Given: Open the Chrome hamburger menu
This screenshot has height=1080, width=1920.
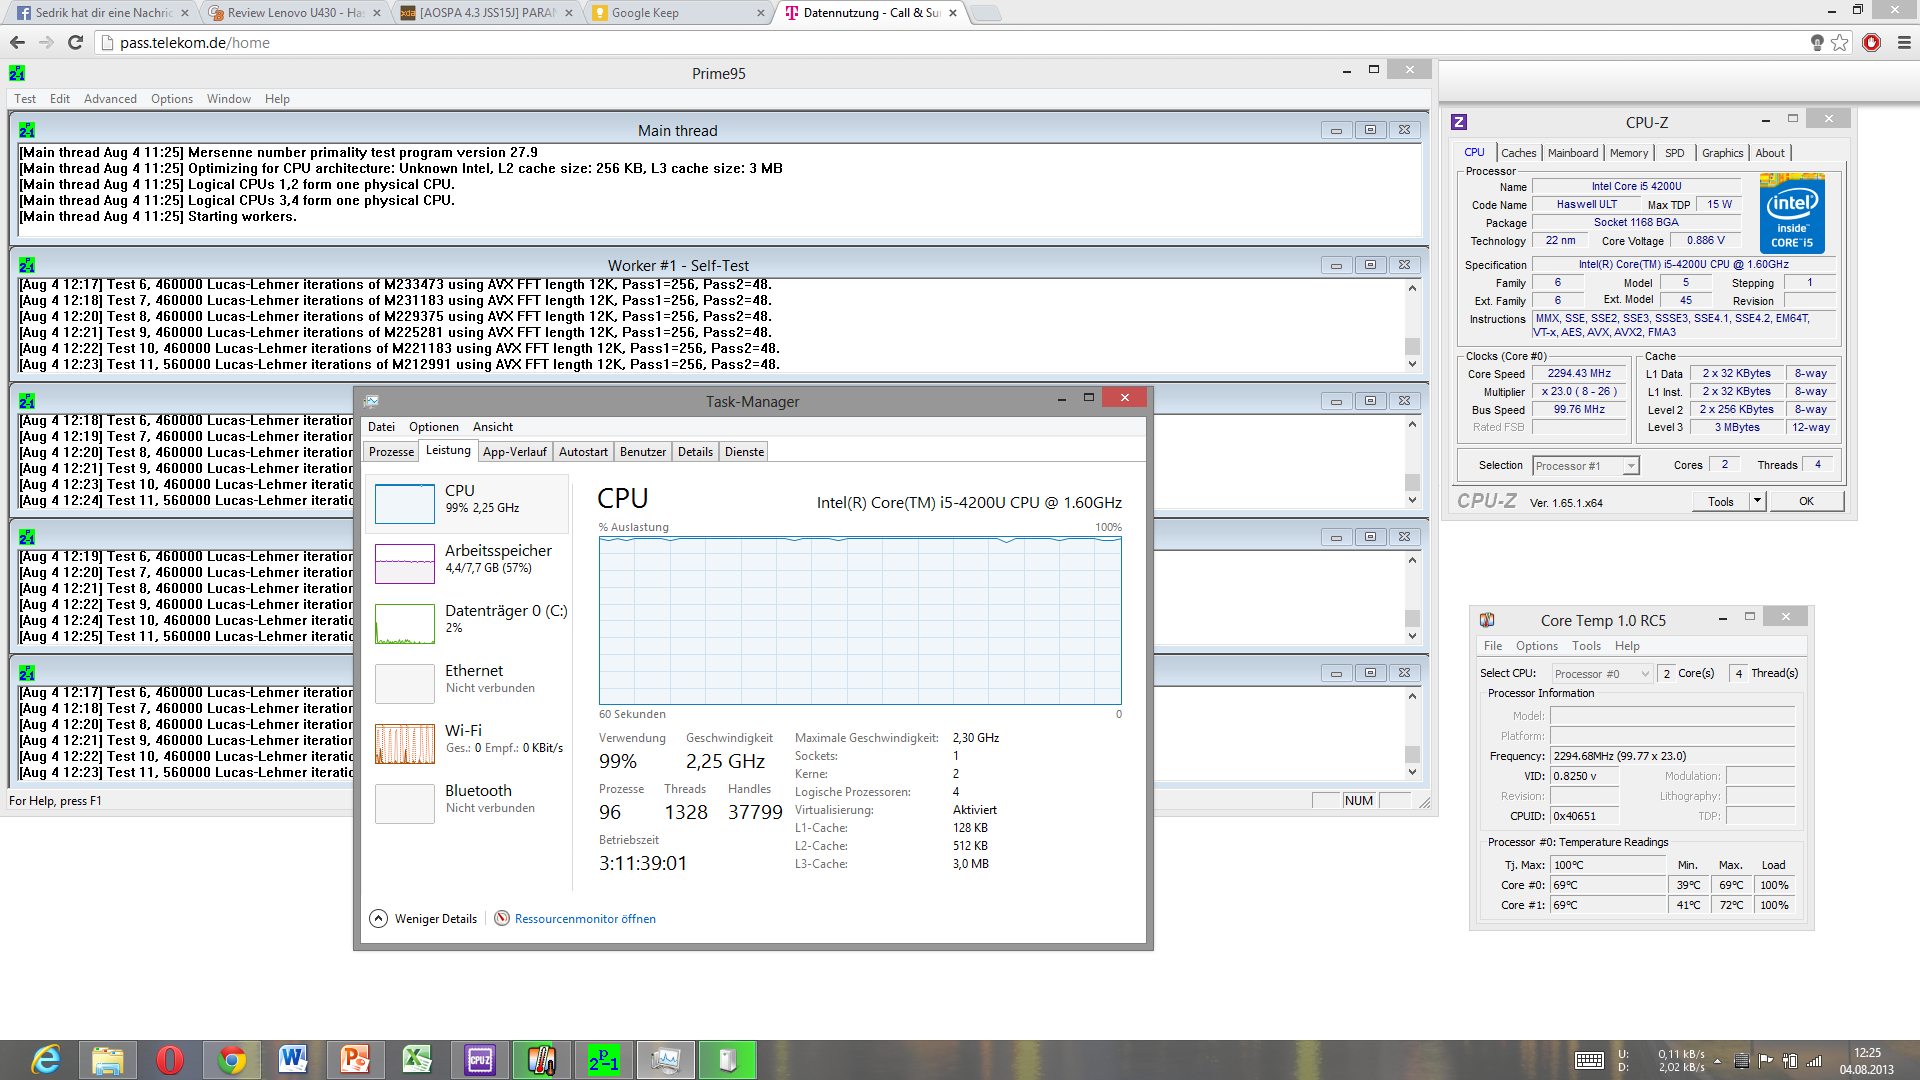Looking at the screenshot, I should tap(1904, 42).
